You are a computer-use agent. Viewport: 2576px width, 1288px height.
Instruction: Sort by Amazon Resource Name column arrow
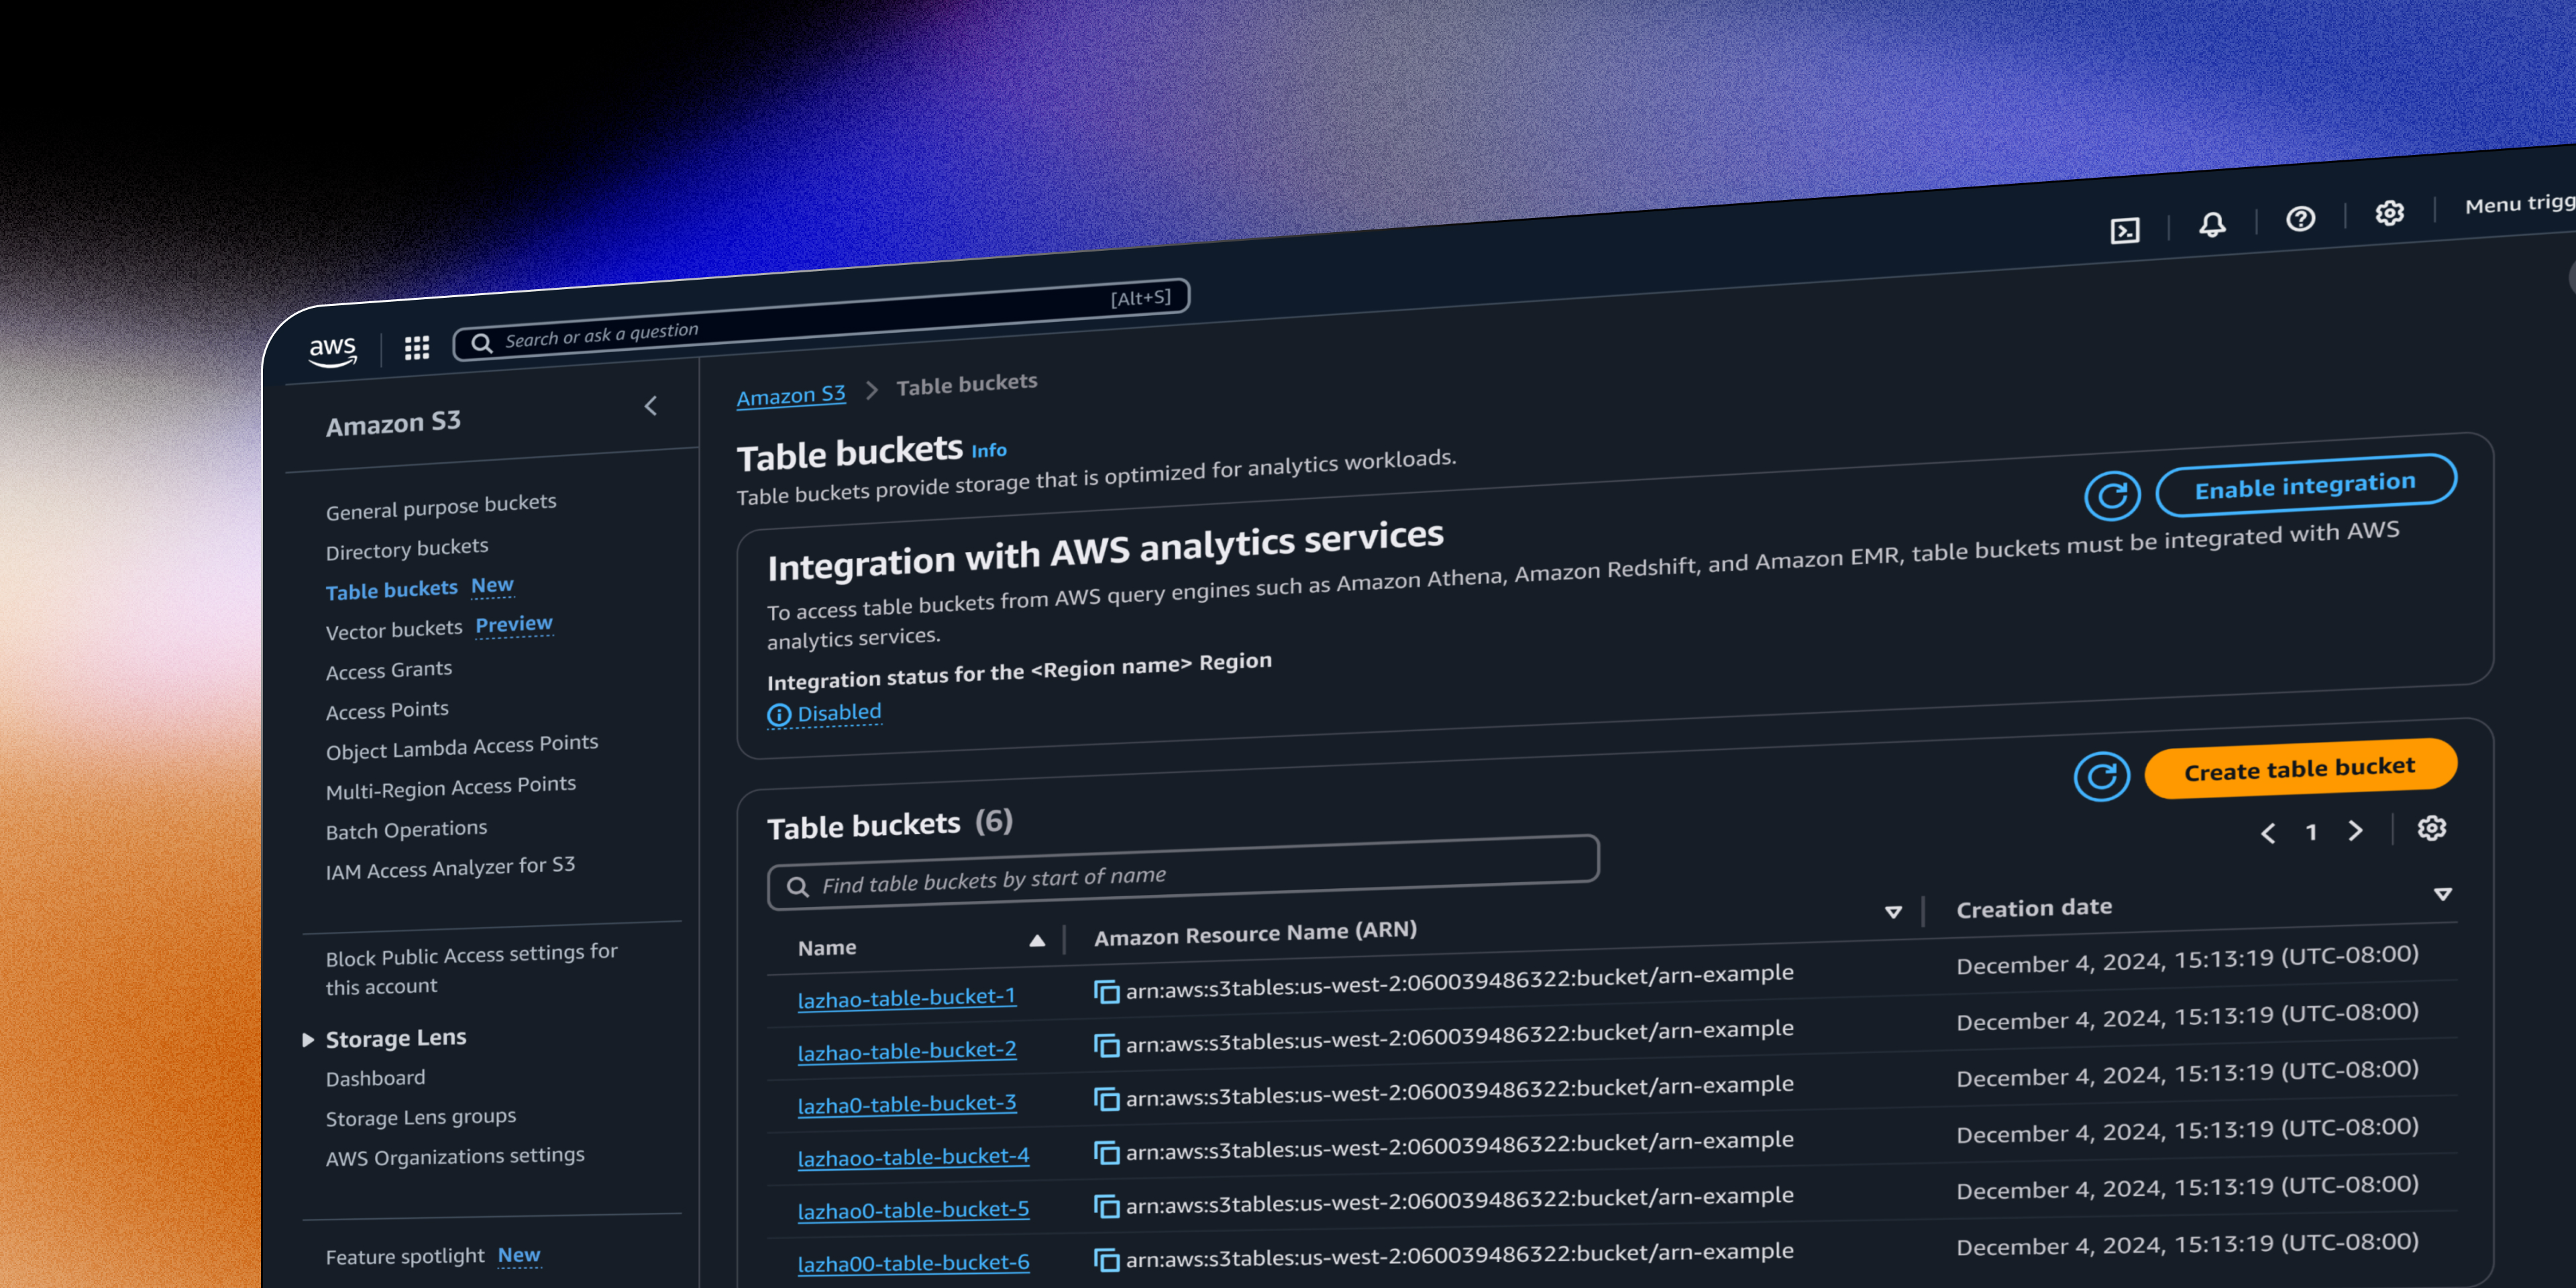pyautogui.click(x=1892, y=911)
